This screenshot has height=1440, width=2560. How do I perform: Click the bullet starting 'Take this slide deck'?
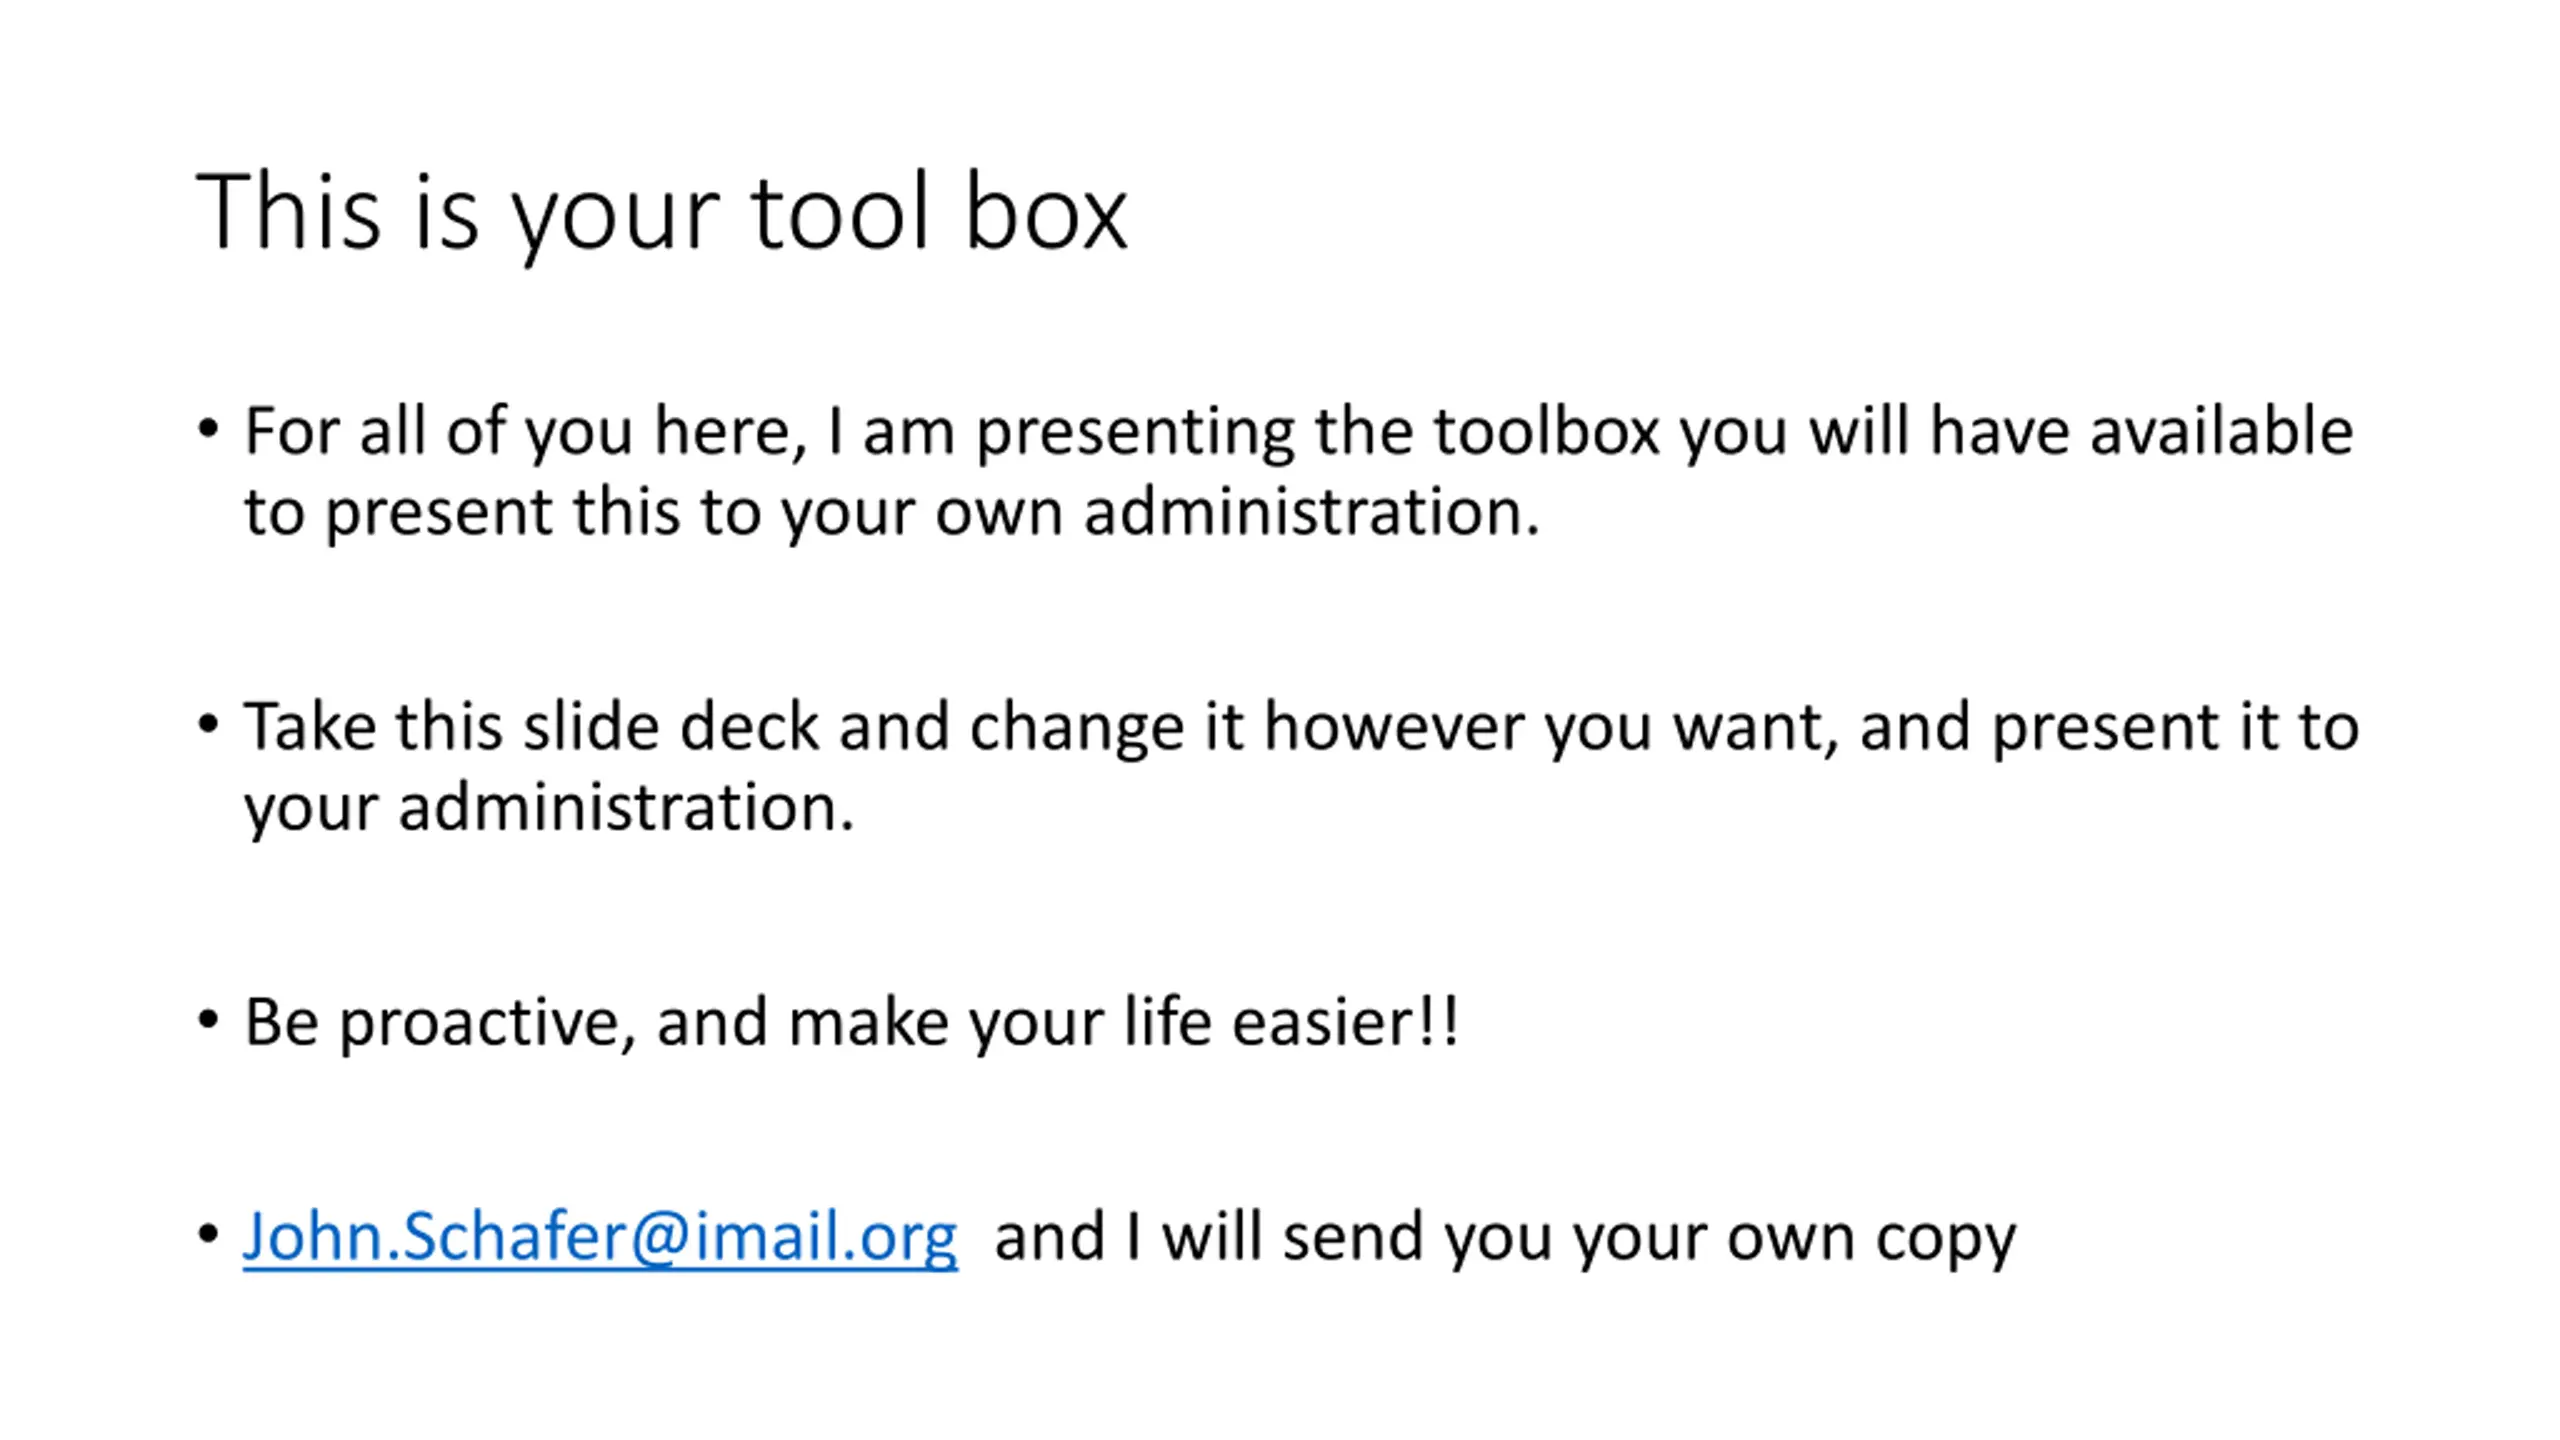pos(1301,766)
